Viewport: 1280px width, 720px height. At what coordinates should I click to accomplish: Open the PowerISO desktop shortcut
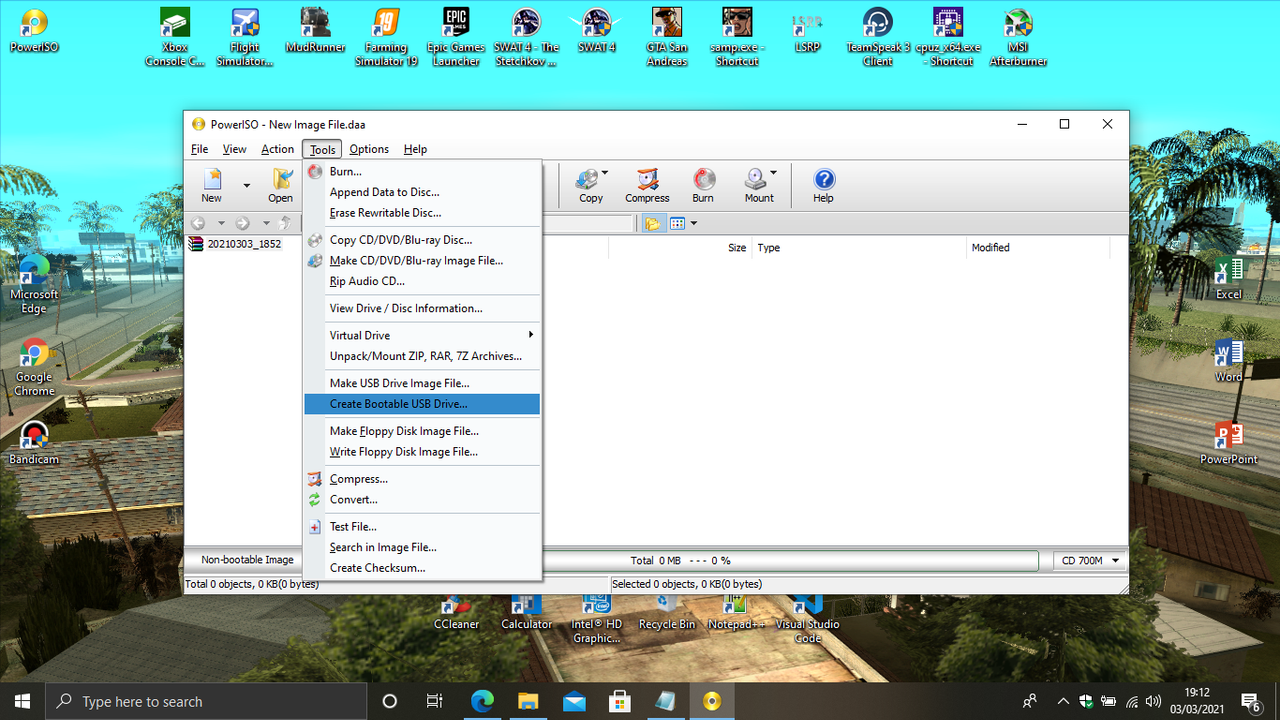tap(34, 30)
